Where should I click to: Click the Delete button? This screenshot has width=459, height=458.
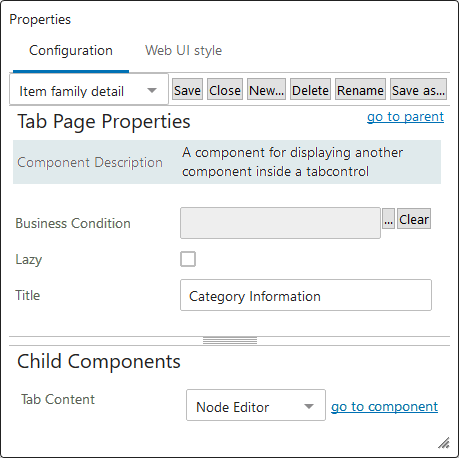pos(310,89)
